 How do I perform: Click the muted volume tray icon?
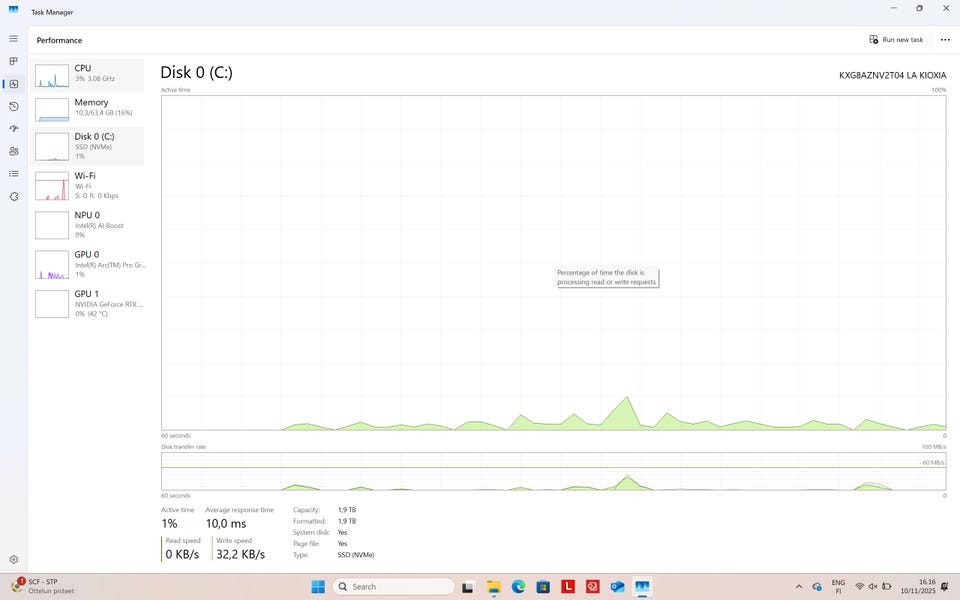click(x=873, y=587)
